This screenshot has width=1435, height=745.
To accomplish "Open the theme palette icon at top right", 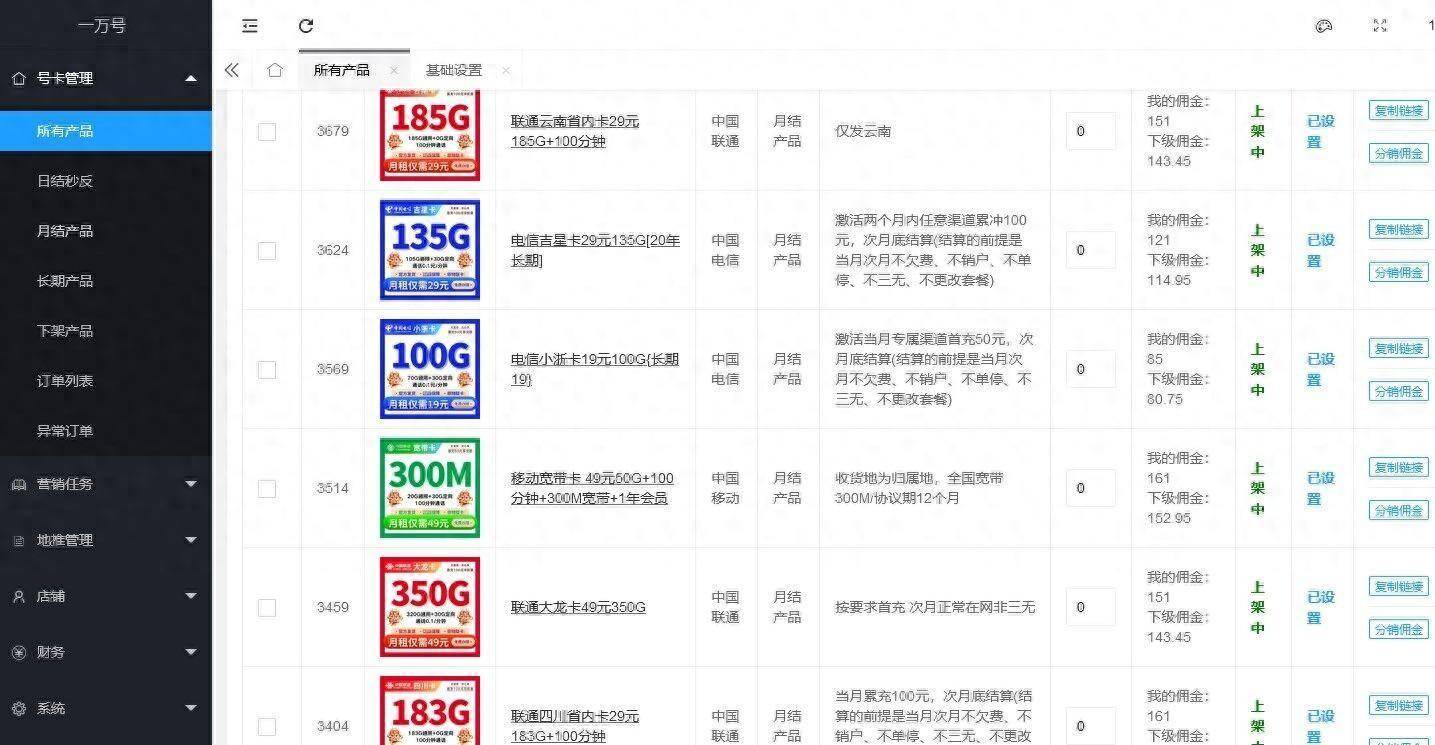I will 1323,26.
